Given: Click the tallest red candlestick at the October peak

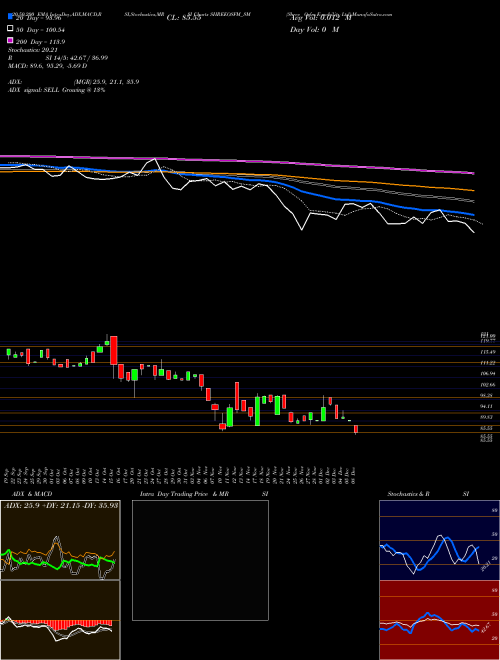Looking at the screenshot, I should point(114,351).
